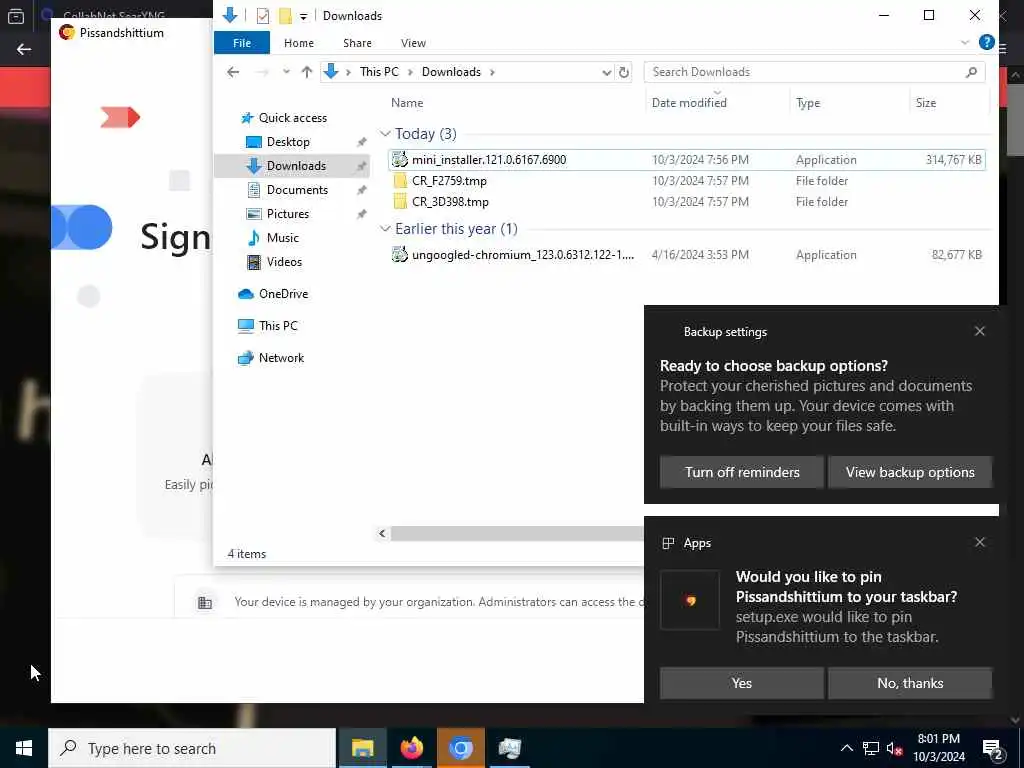Viewport: 1024px width, 768px height.
Task: Open Videos in navigation pane
Action: (284, 262)
